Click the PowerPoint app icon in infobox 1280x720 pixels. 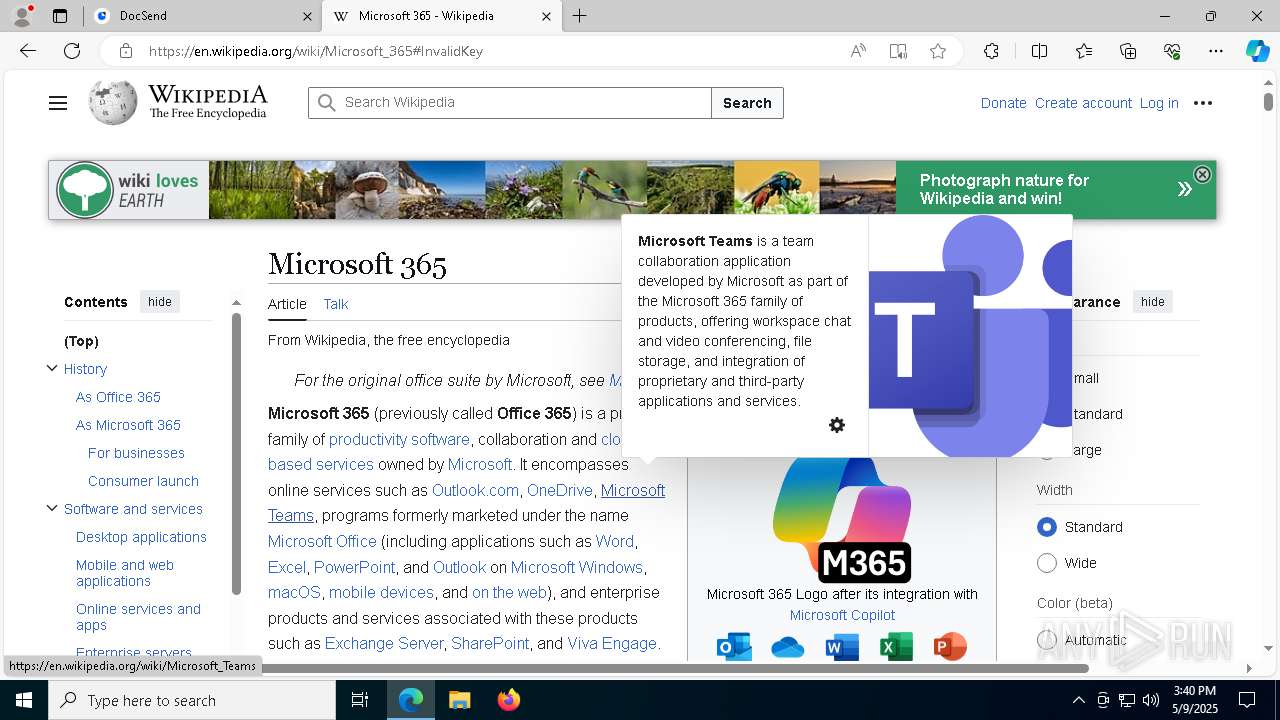(x=950, y=647)
